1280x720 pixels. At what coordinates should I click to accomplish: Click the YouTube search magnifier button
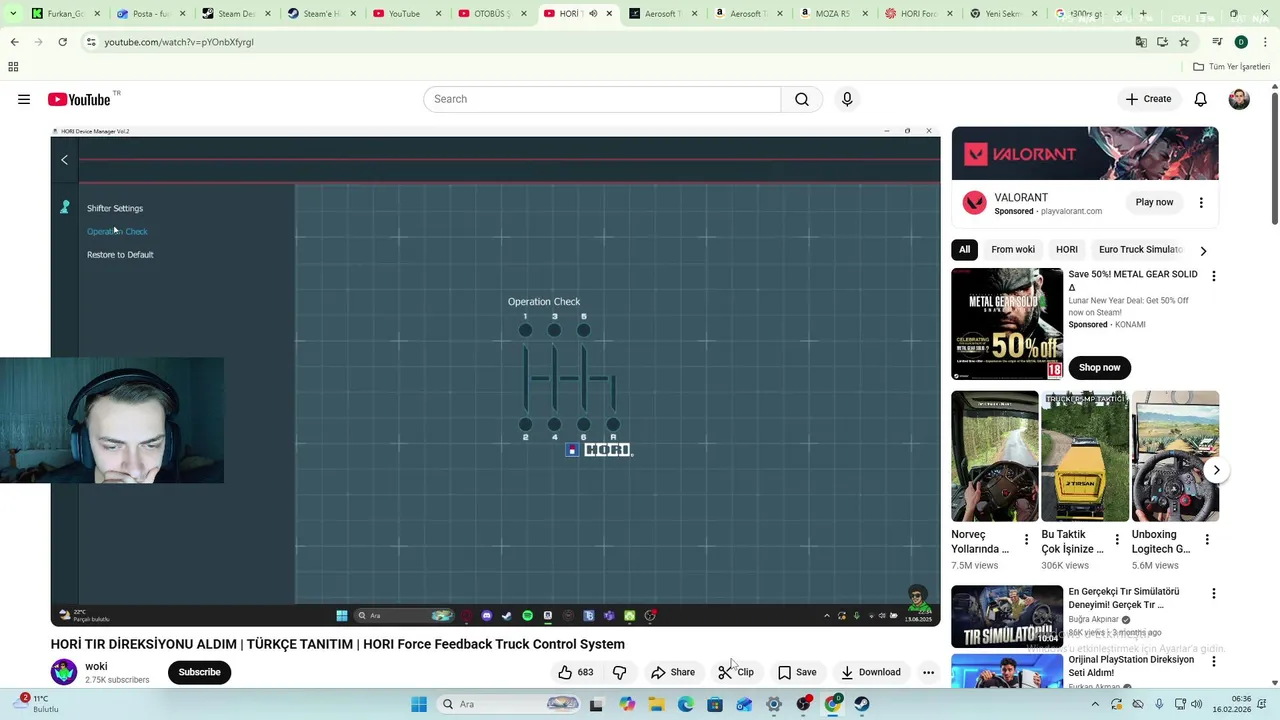[x=802, y=99]
